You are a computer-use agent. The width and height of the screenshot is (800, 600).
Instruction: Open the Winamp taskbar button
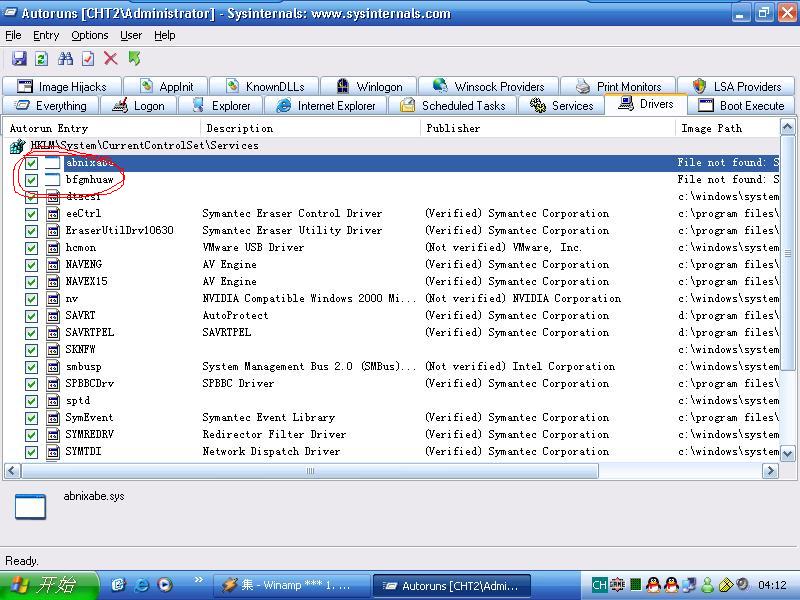[292, 585]
